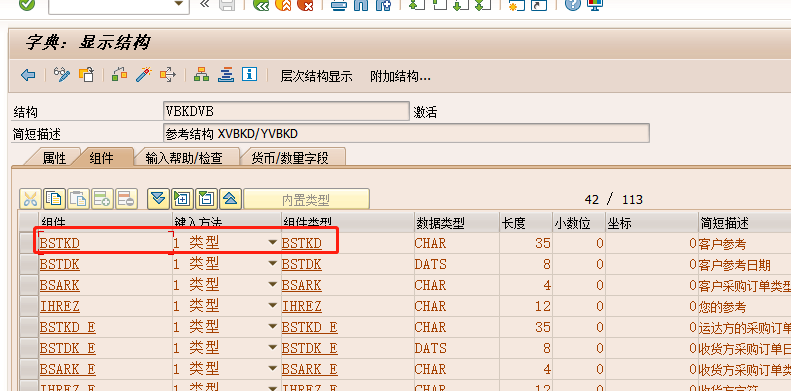
Task: Create new session icon
Action: click(x=516, y=5)
